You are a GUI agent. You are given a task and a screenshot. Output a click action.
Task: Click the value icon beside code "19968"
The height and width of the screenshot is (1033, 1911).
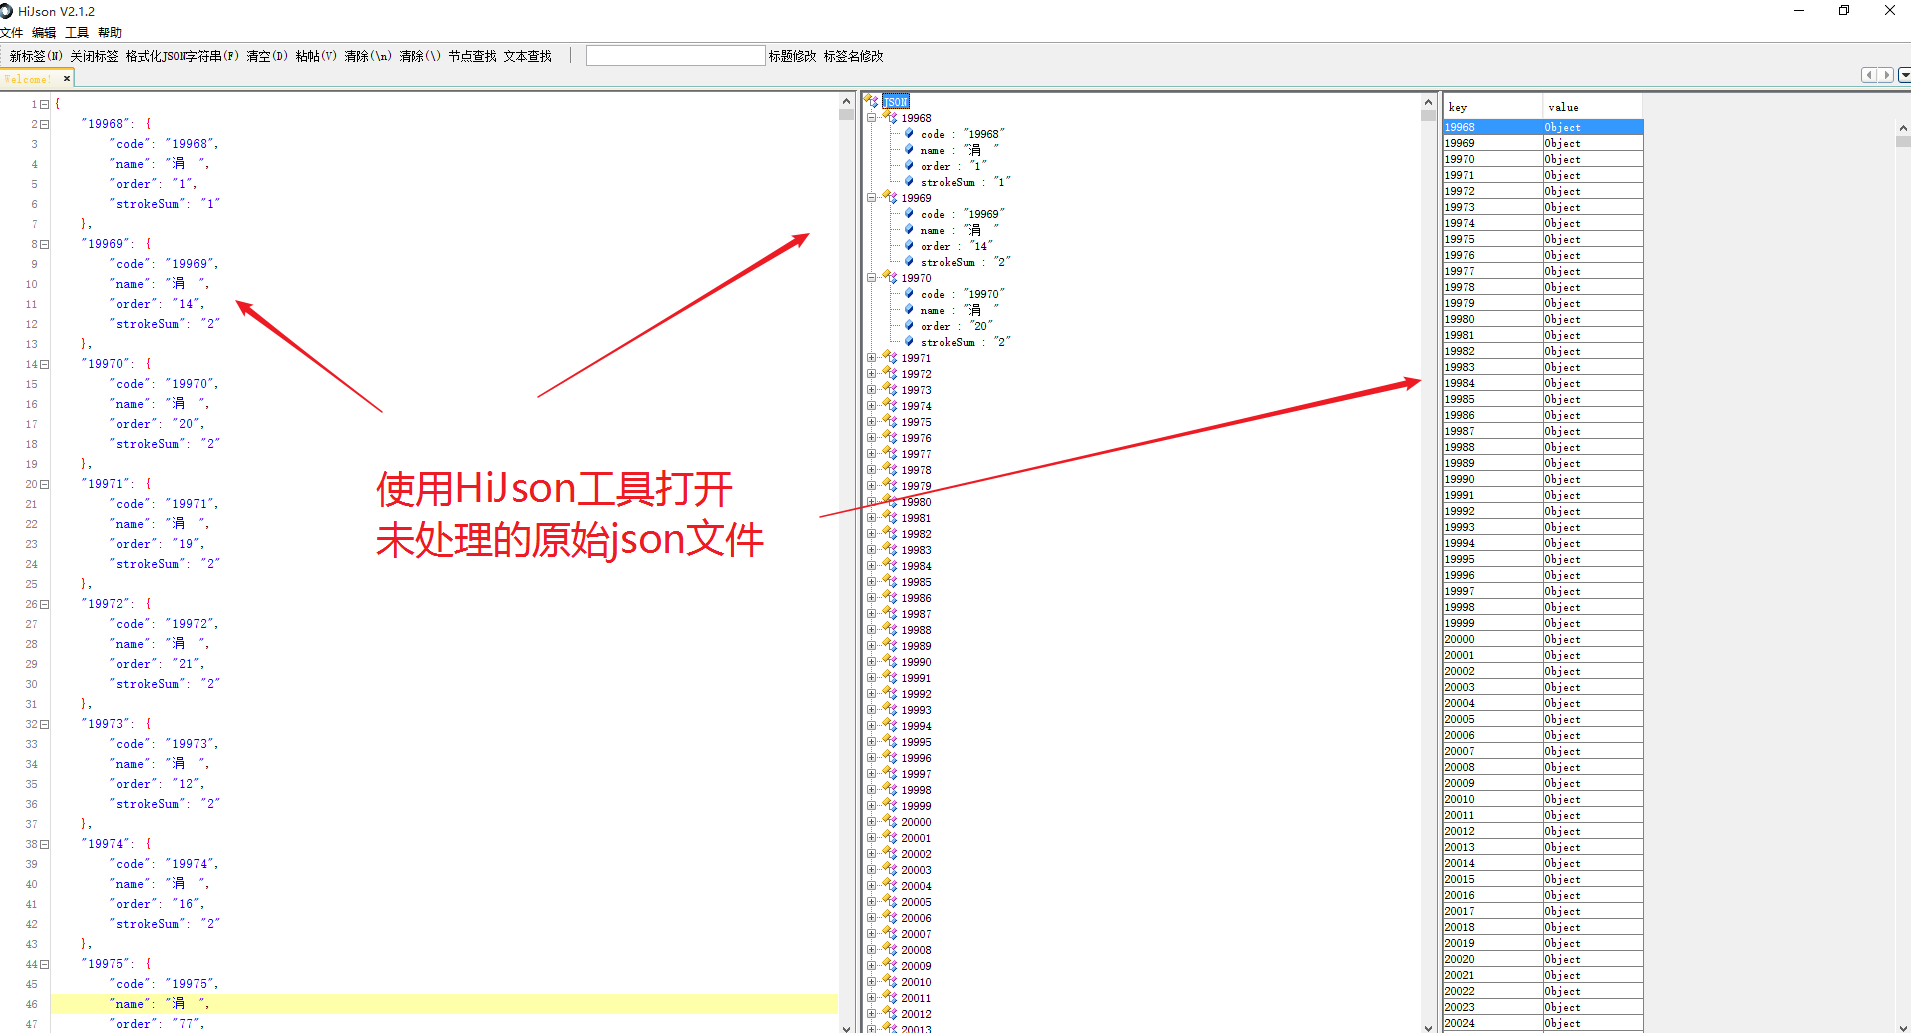click(909, 133)
